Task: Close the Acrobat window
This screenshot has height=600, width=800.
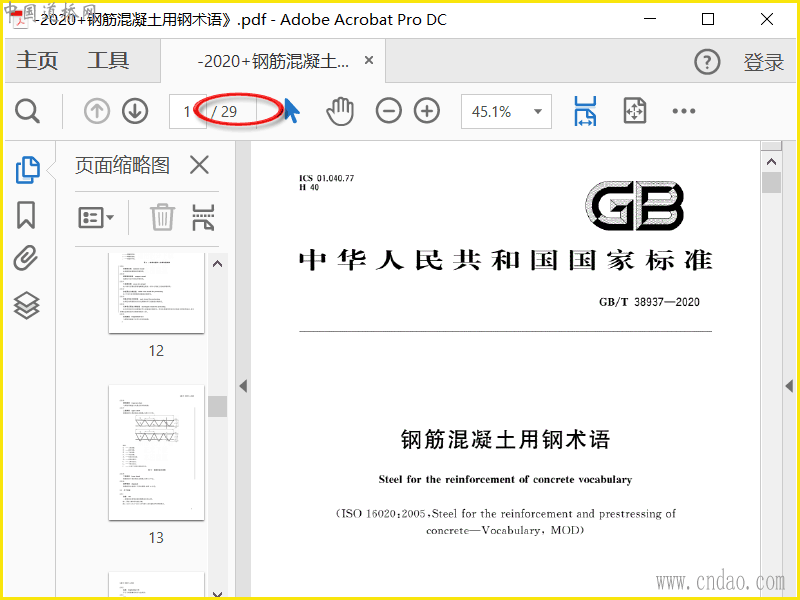Action: pos(767,19)
